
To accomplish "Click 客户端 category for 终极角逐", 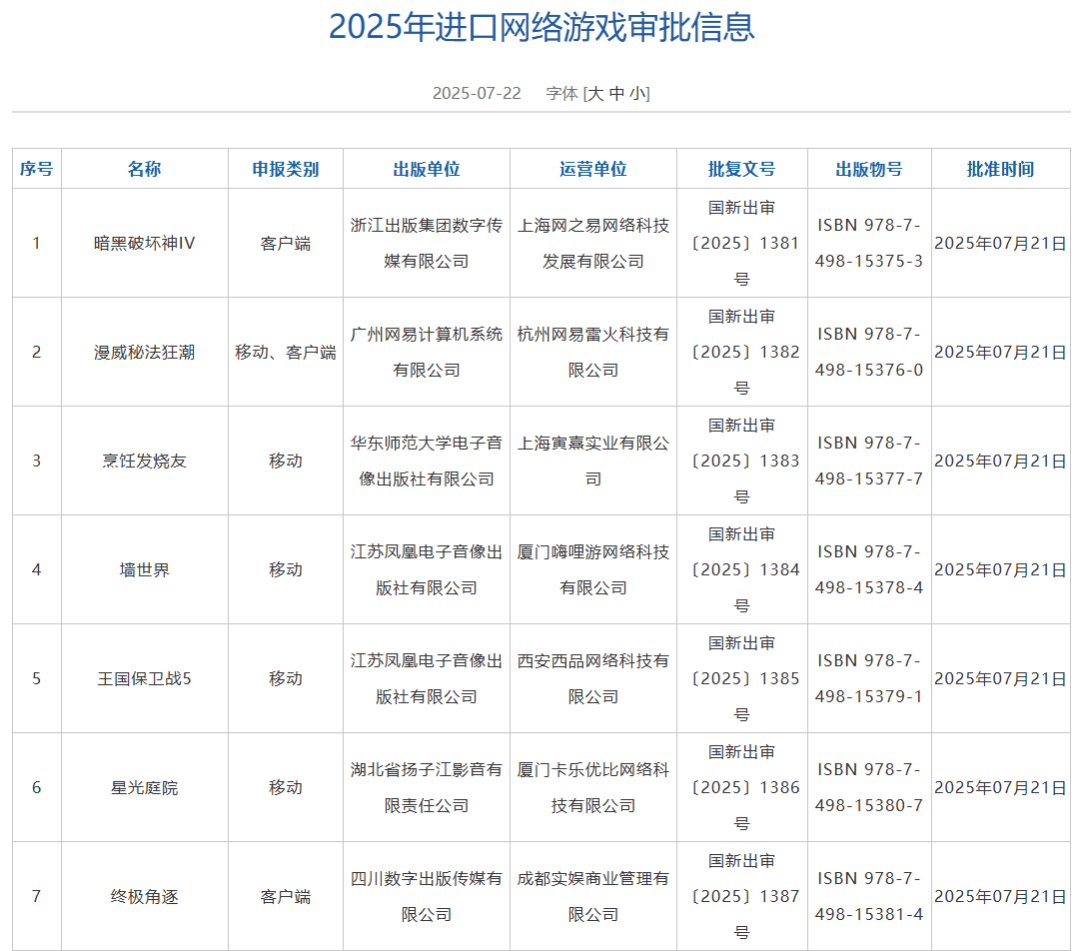I will coord(285,896).
